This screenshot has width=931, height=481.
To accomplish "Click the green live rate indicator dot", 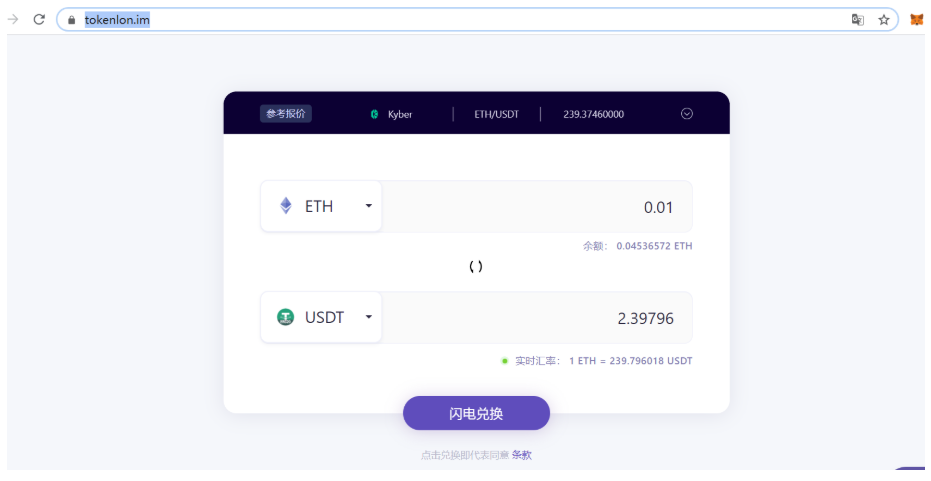I will [x=505, y=360].
